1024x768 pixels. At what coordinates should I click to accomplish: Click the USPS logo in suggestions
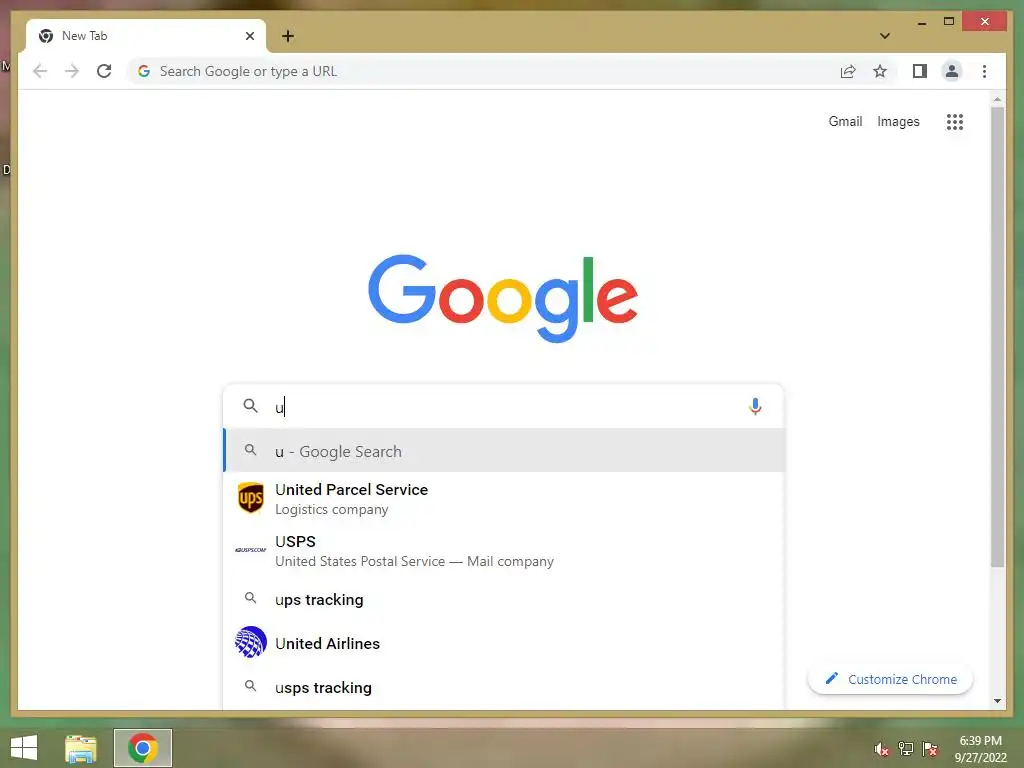coord(251,550)
